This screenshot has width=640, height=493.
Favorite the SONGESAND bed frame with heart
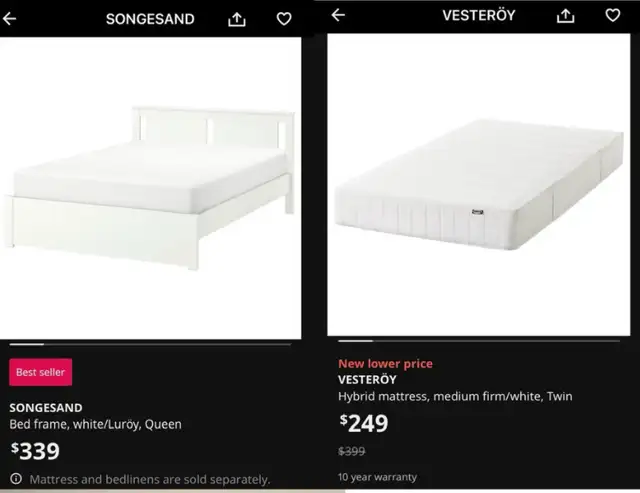click(284, 19)
